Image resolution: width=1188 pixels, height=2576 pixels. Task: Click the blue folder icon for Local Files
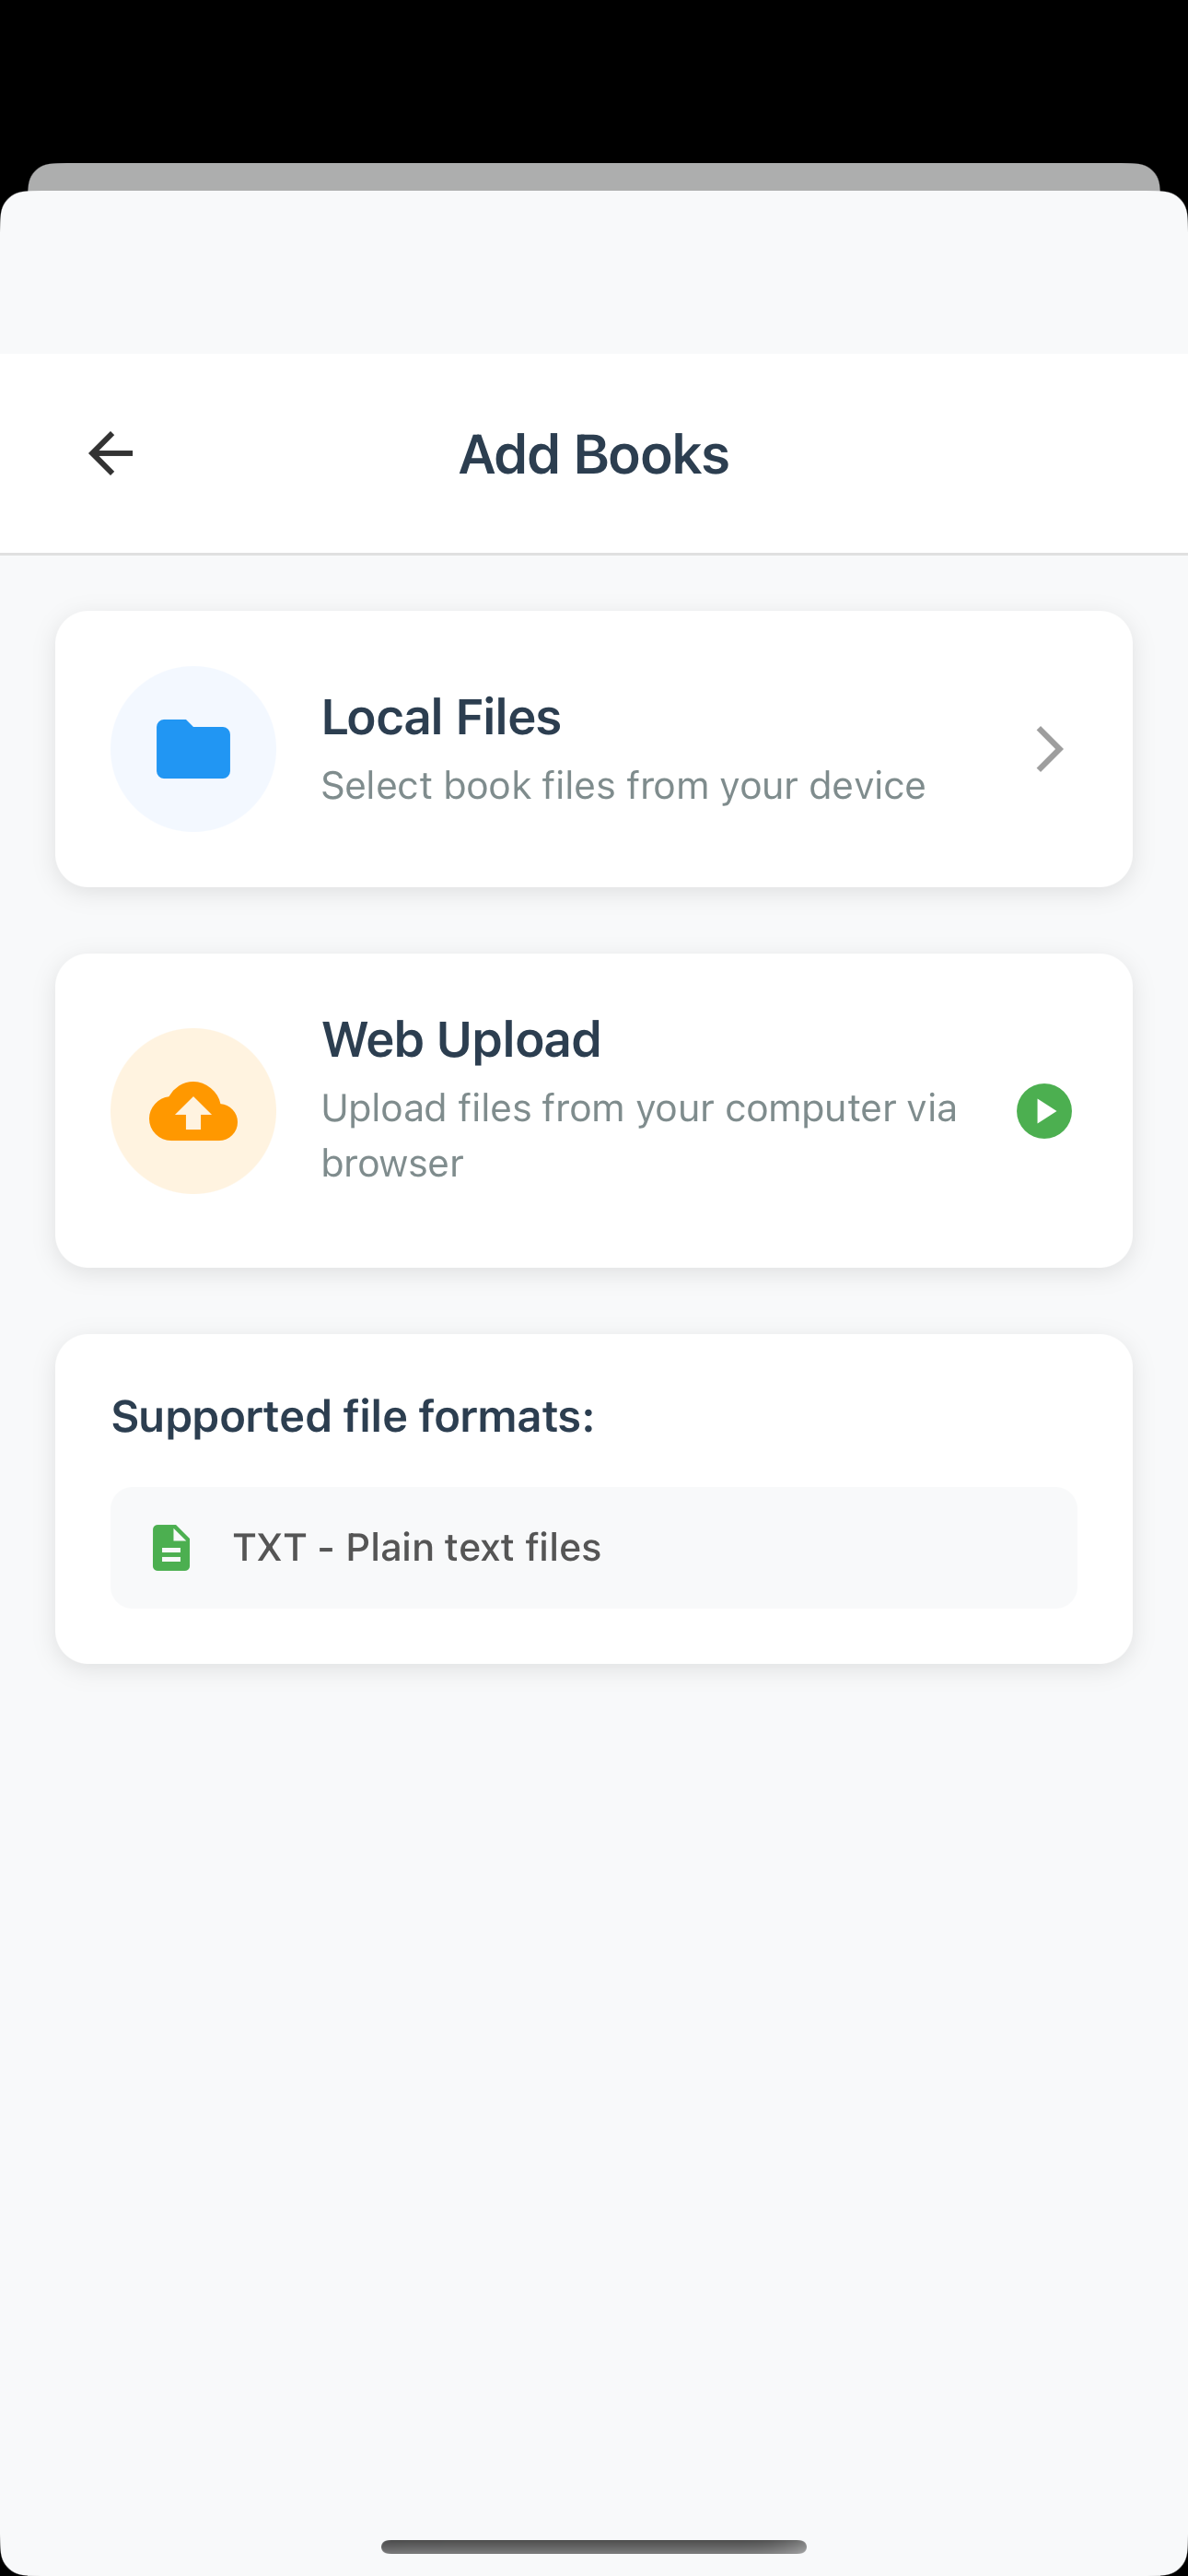click(x=193, y=748)
